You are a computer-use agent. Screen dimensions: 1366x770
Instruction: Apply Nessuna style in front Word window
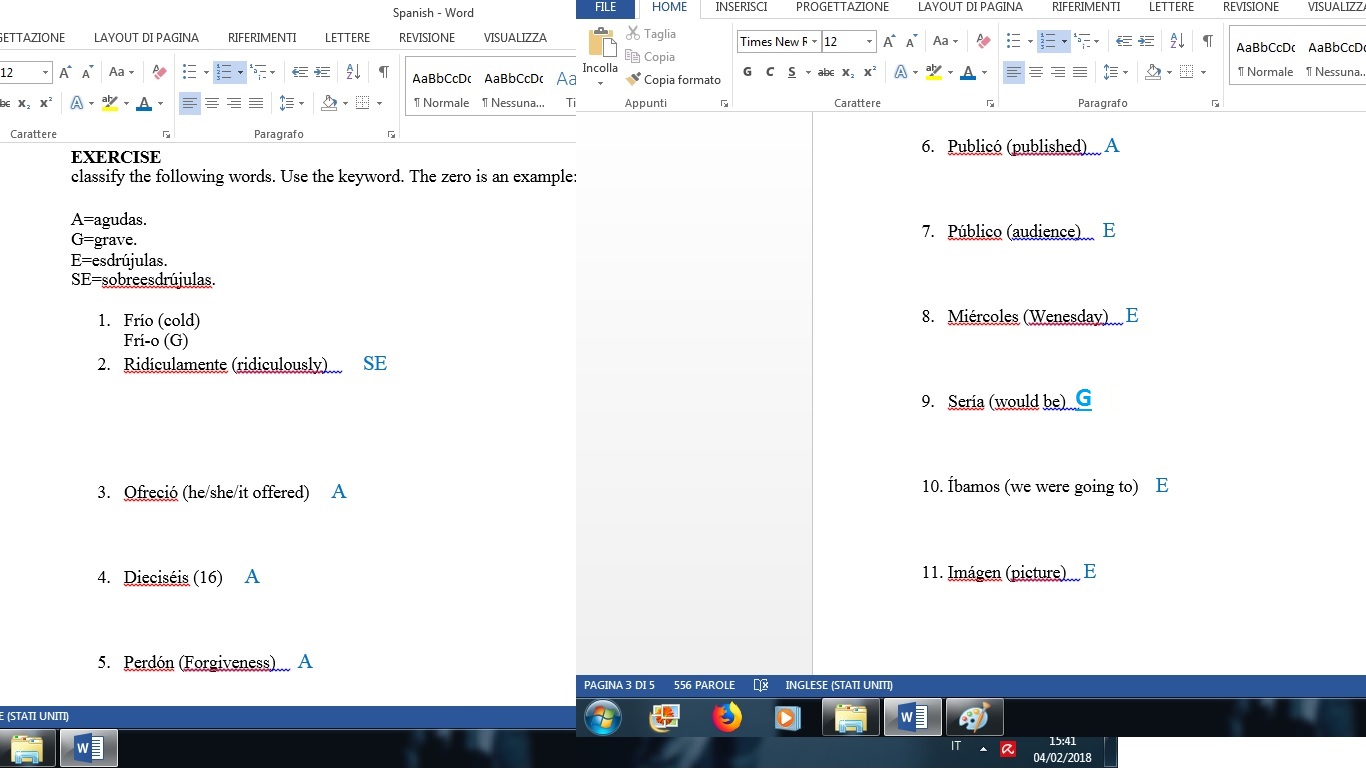[1335, 60]
